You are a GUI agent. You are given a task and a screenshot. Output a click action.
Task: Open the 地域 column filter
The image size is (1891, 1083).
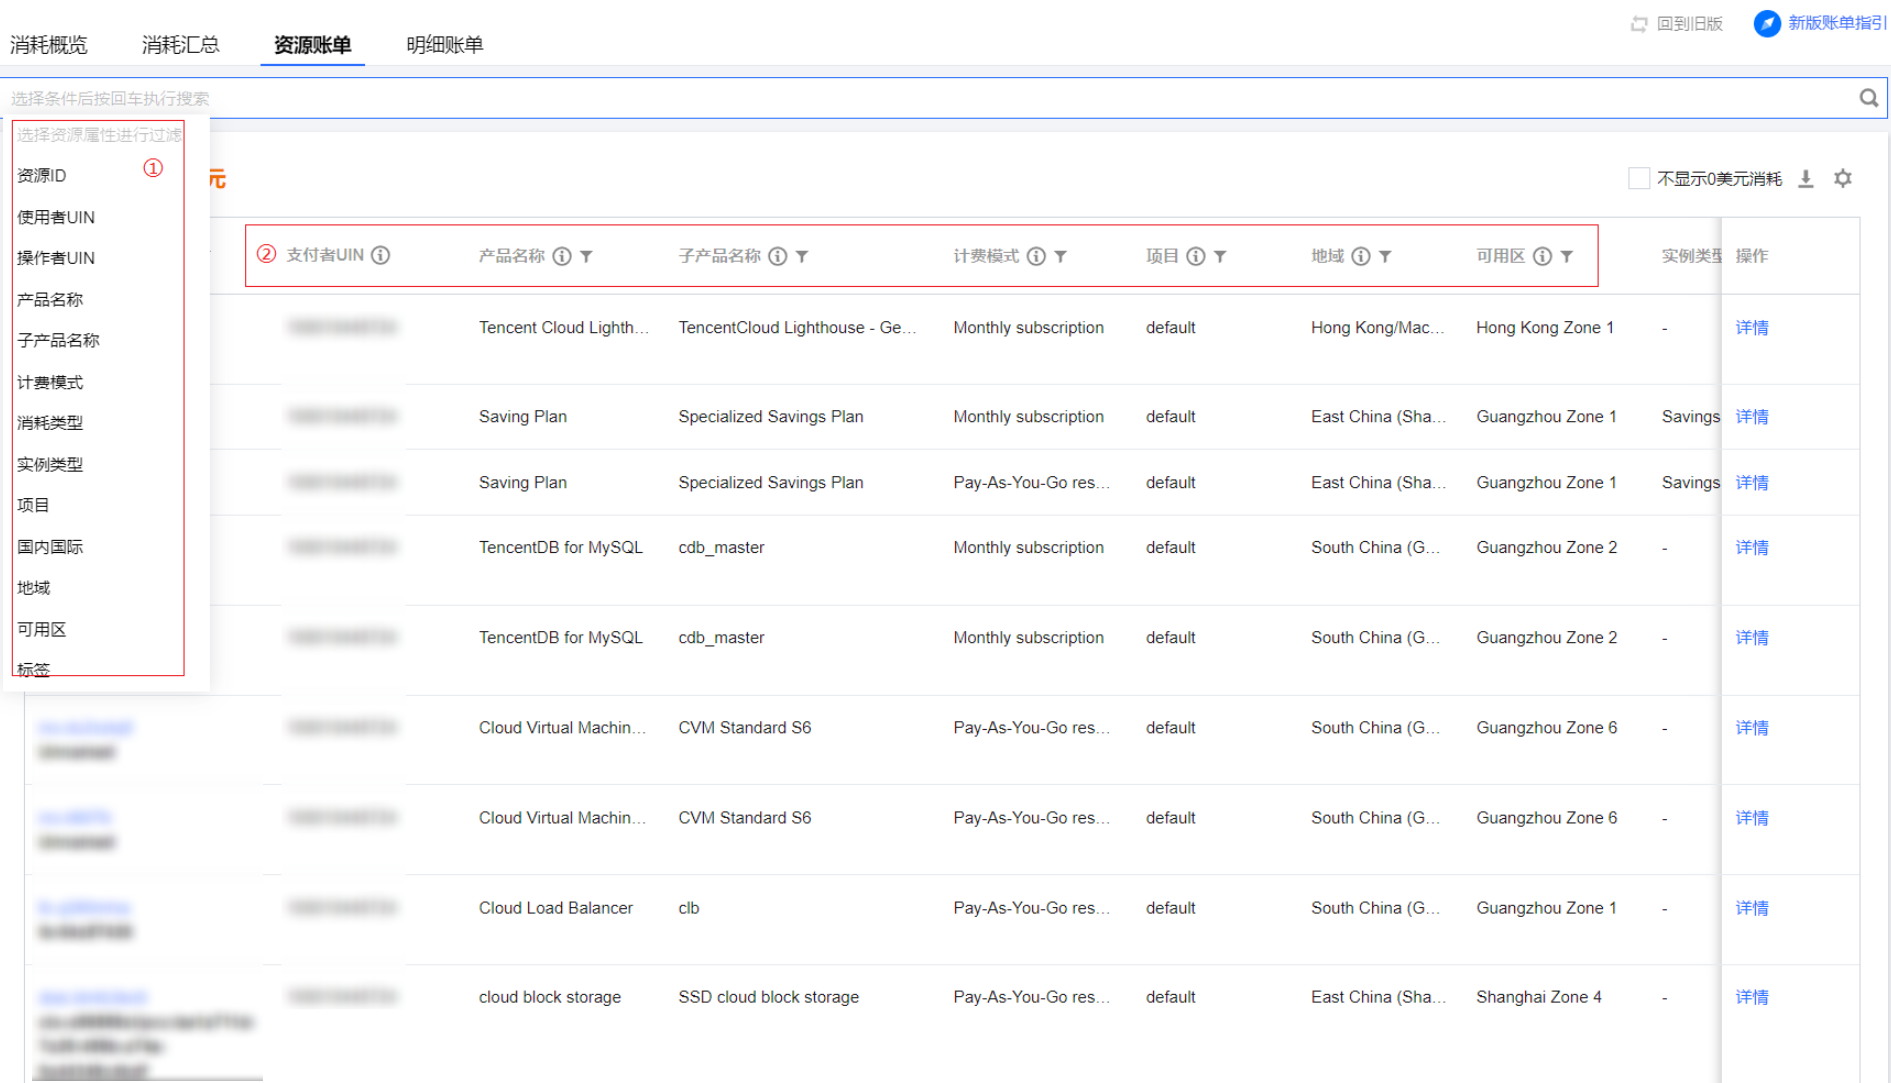(x=1385, y=257)
